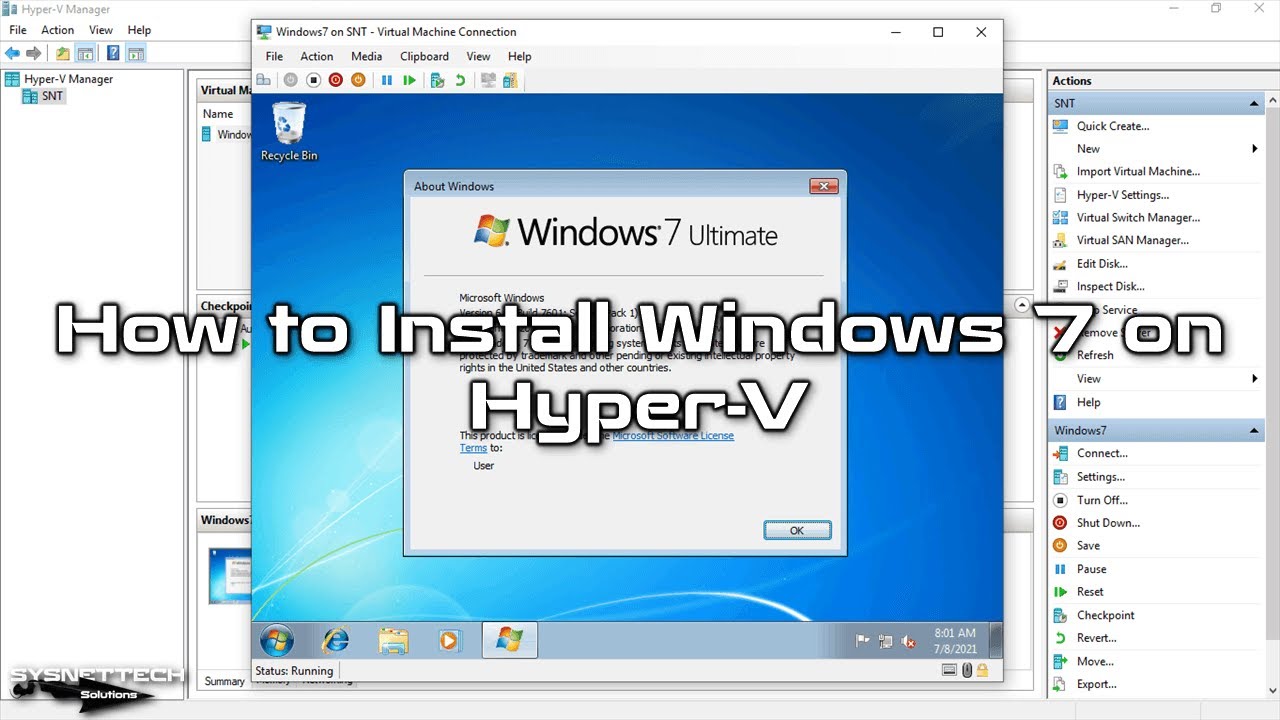Click the Revert icon in VM toolbar
The width and height of the screenshot is (1280, 720).
460,80
